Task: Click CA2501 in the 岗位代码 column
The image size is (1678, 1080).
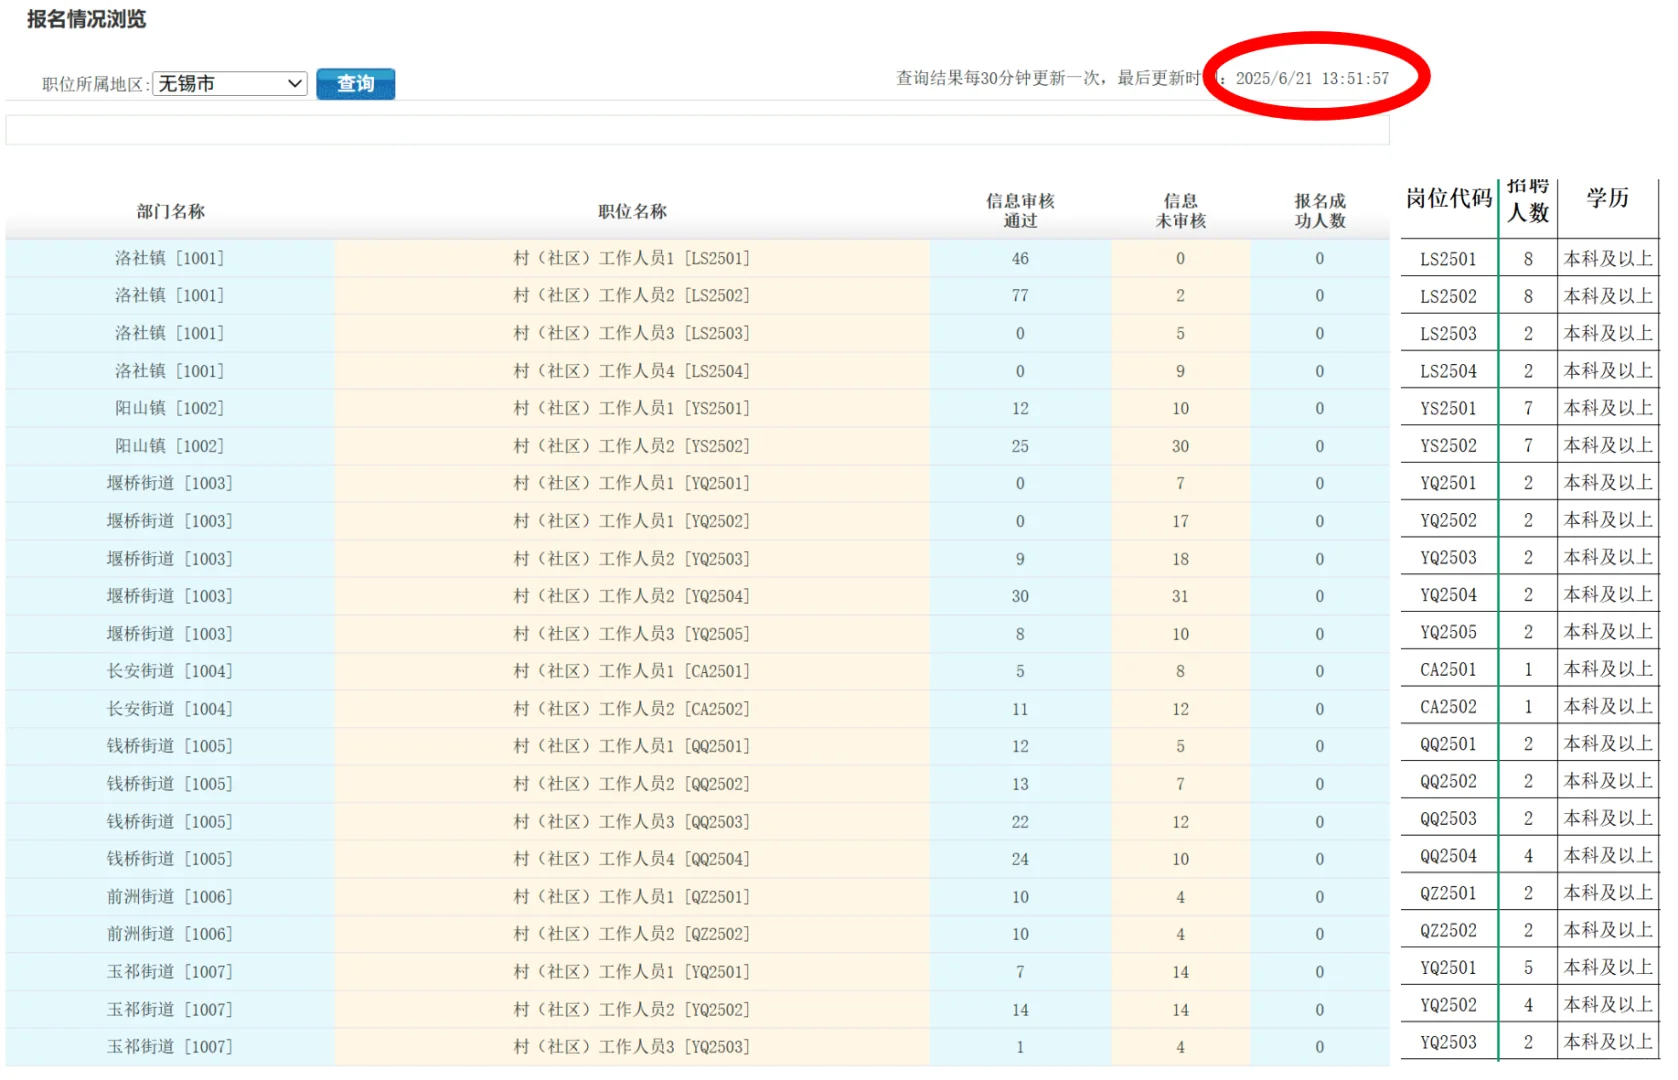Action: (x=1448, y=670)
